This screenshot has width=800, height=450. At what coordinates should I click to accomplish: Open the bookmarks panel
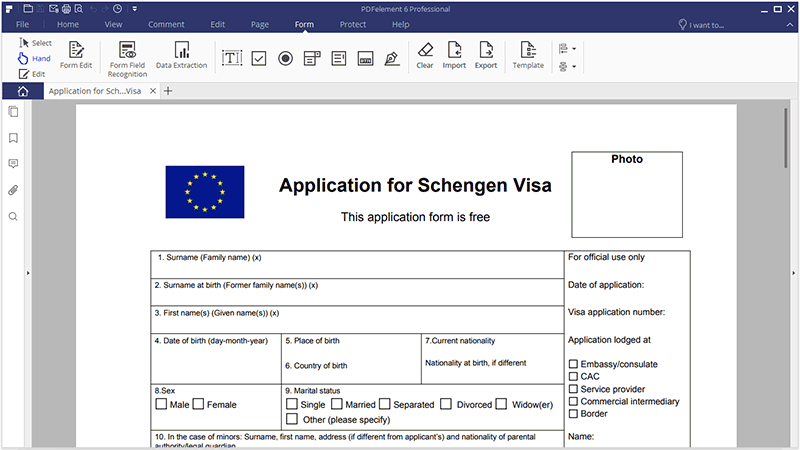pyautogui.click(x=13, y=138)
